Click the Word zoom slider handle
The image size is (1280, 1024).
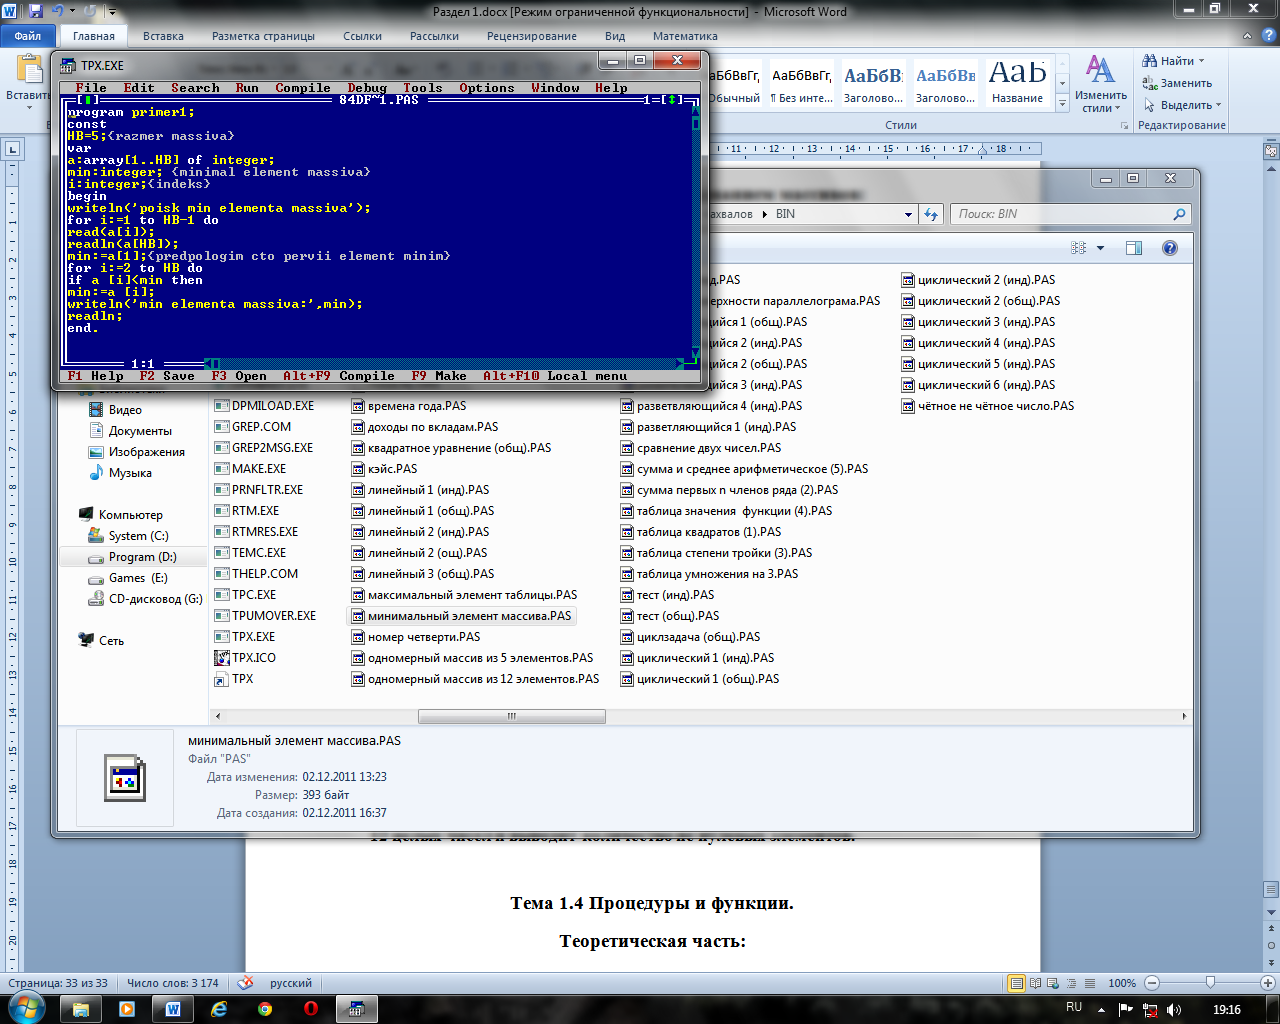pyautogui.click(x=1210, y=983)
